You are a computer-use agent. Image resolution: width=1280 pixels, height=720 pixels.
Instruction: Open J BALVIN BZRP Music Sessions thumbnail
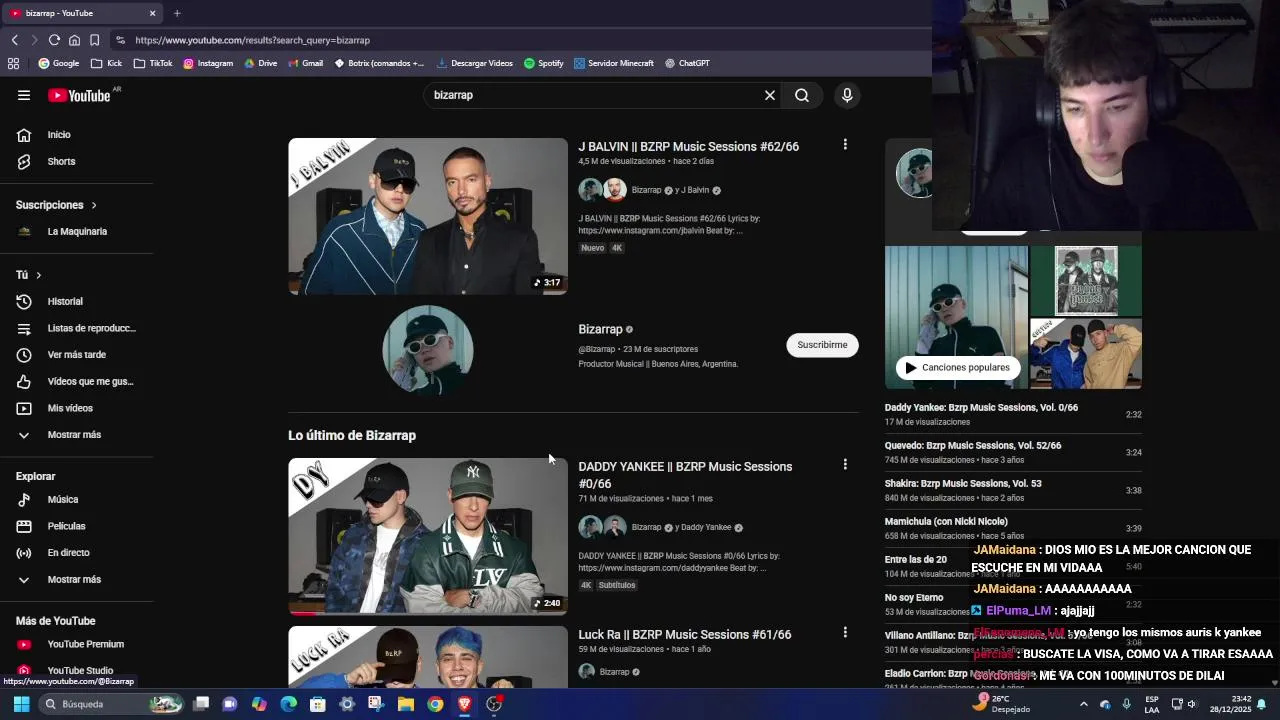click(428, 216)
